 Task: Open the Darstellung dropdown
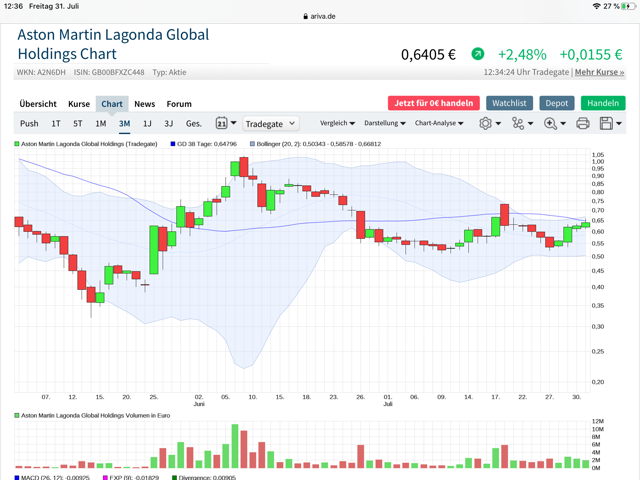click(x=384, y=123)
